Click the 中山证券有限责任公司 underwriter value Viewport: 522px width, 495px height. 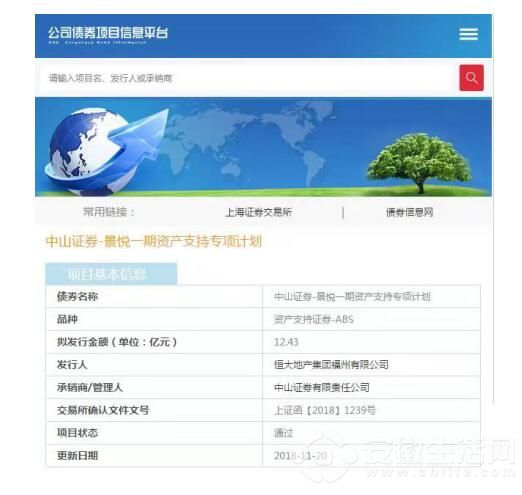[x=322, y=387]
